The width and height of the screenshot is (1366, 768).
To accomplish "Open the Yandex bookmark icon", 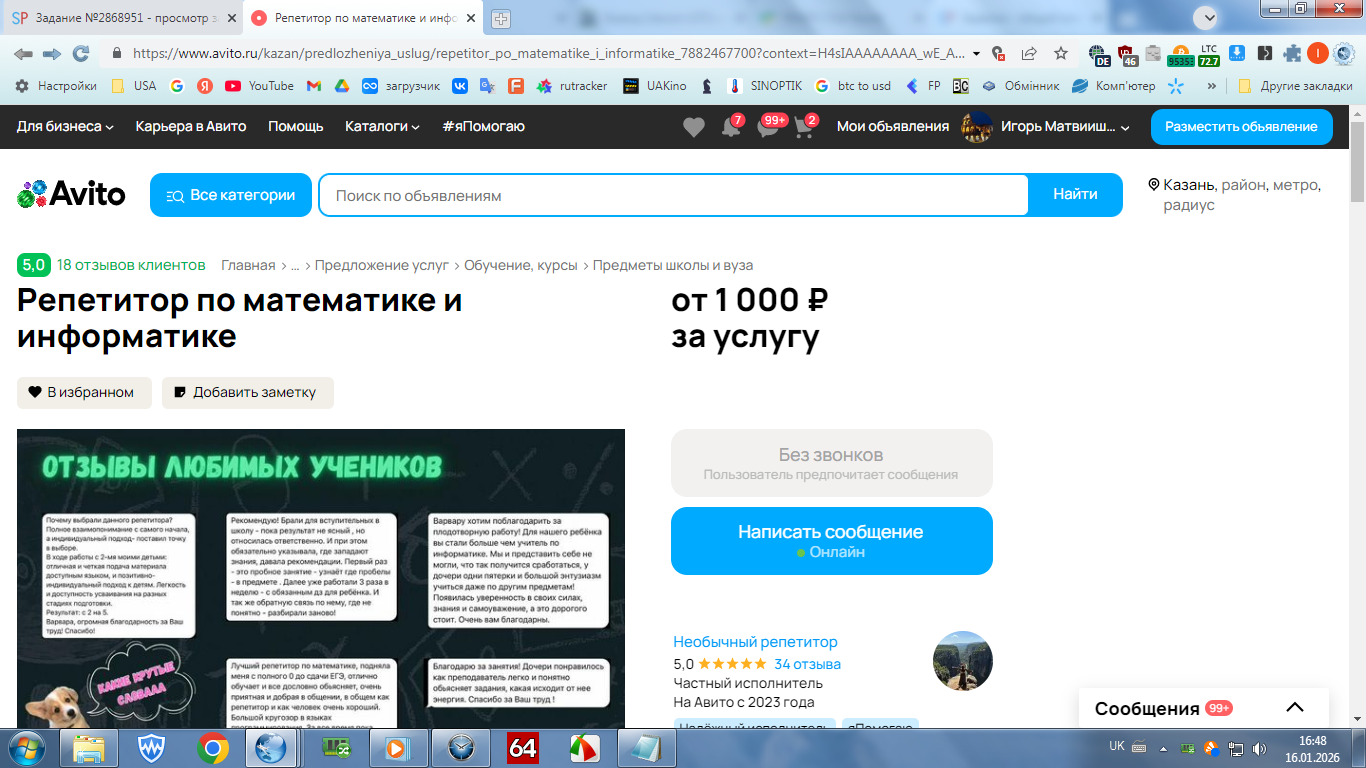I will click(x=204, y=86).
